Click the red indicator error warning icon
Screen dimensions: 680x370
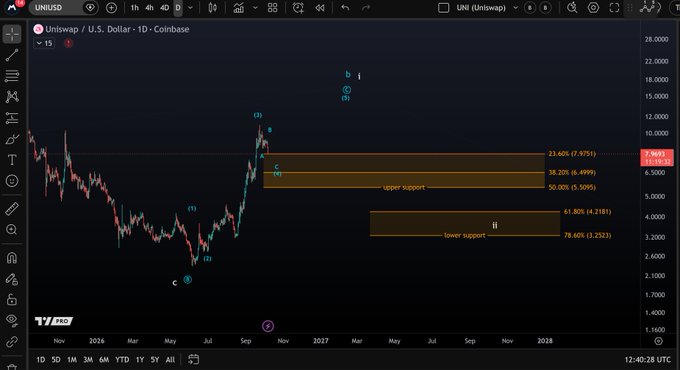tap(69, 43)
